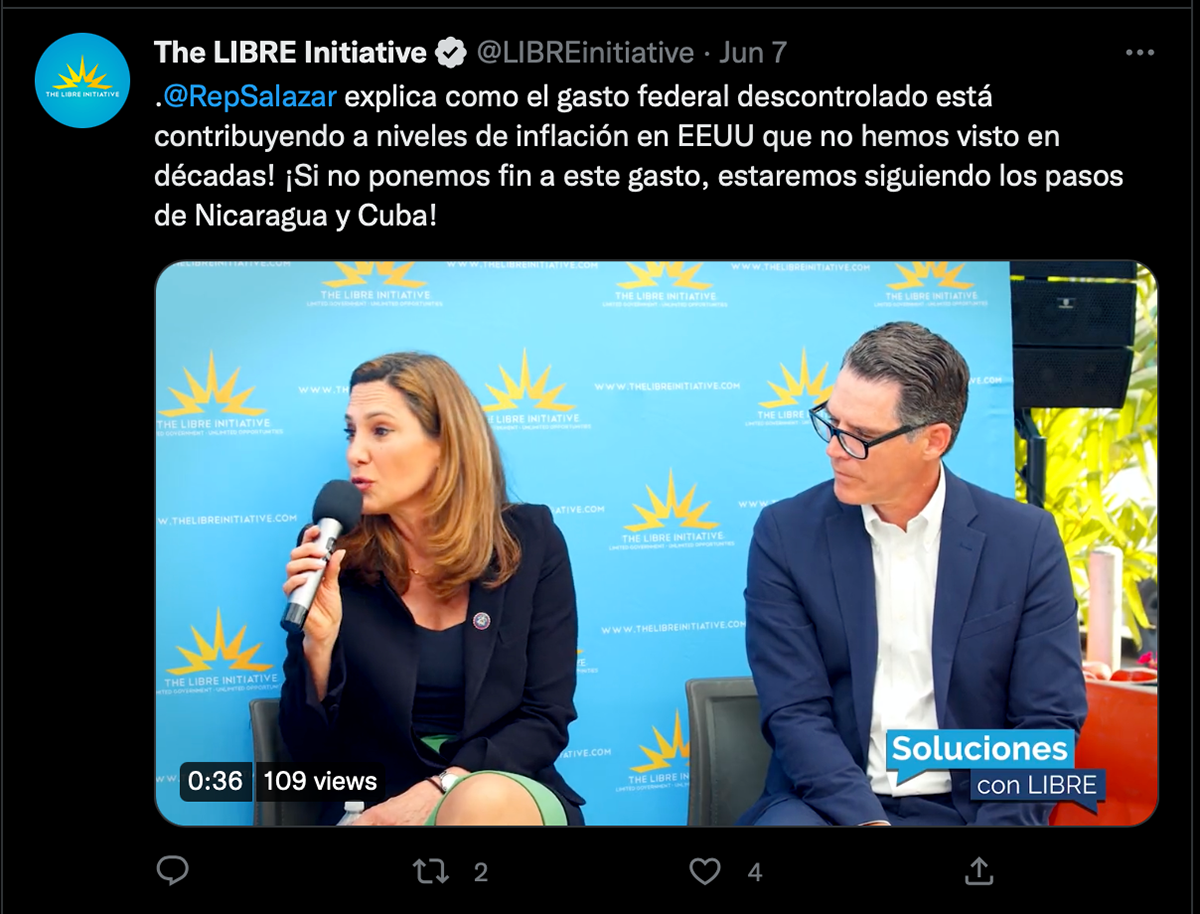Screen dimensions: 1200x914
Task: Click The LIBRE Initiative display name
Action: click(x=291, y=52)
